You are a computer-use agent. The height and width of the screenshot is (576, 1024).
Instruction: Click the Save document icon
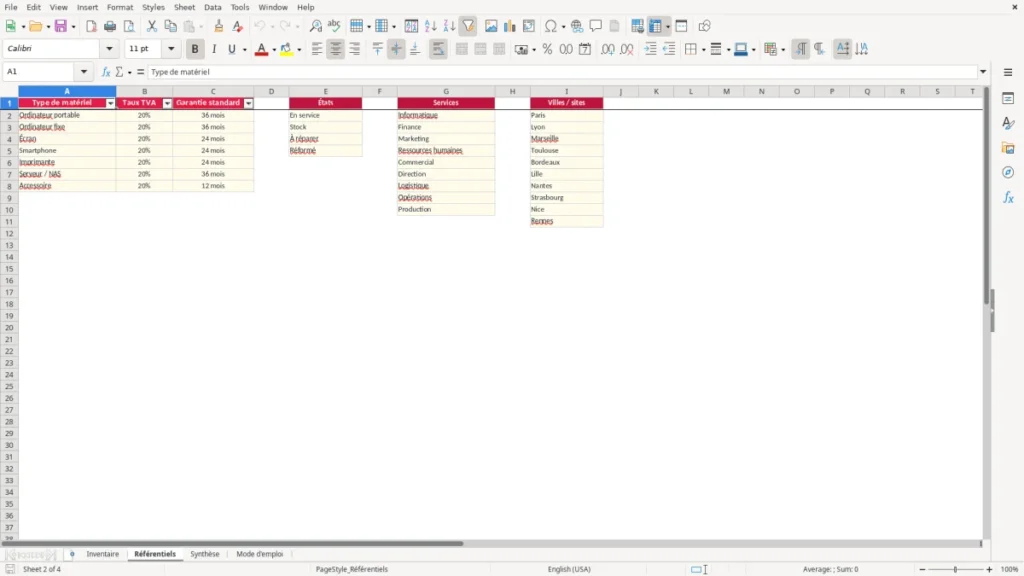[61, 26]
